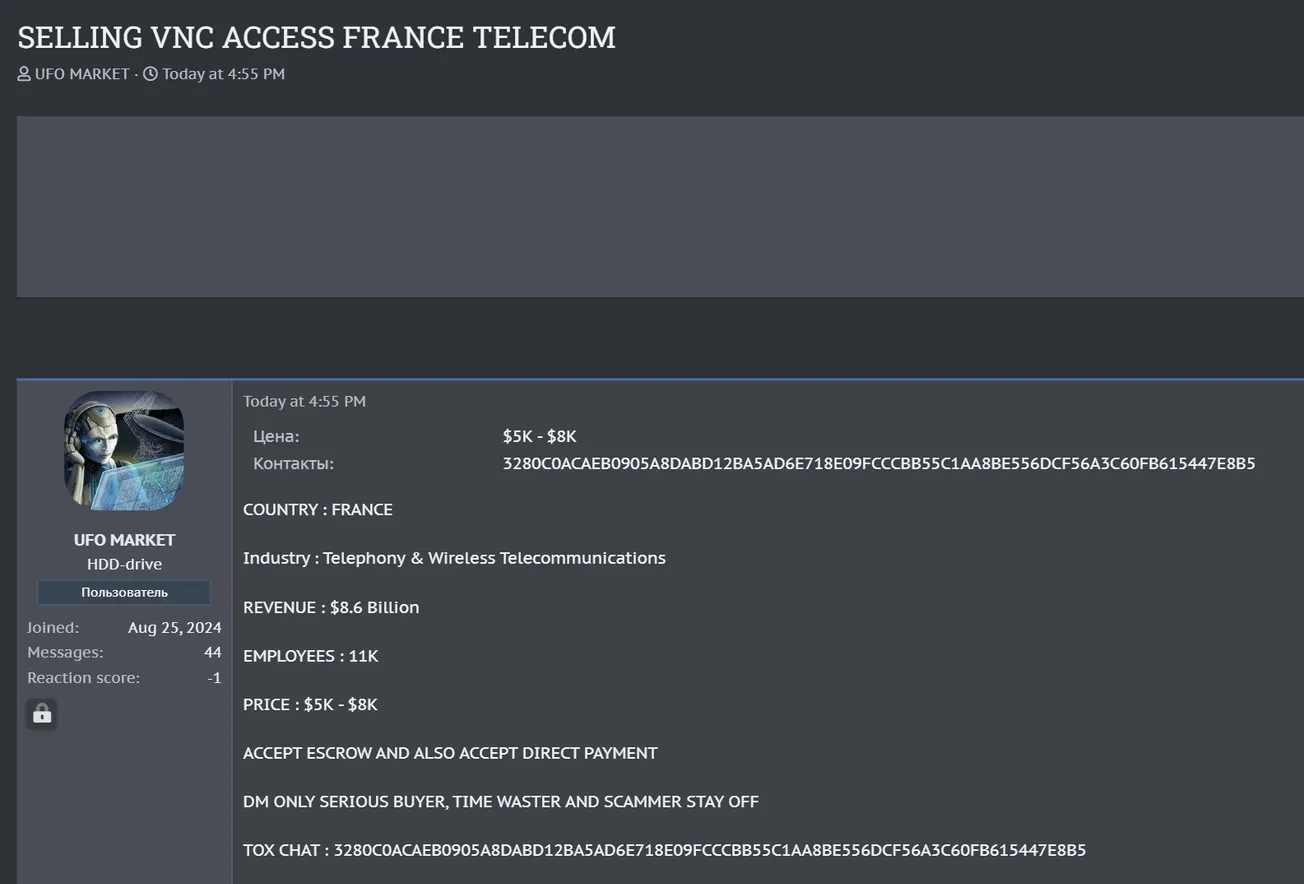Screen dimensions: 1304x884
Task: Open UFO MARKET author link under thread title
Action: [82, 74]
